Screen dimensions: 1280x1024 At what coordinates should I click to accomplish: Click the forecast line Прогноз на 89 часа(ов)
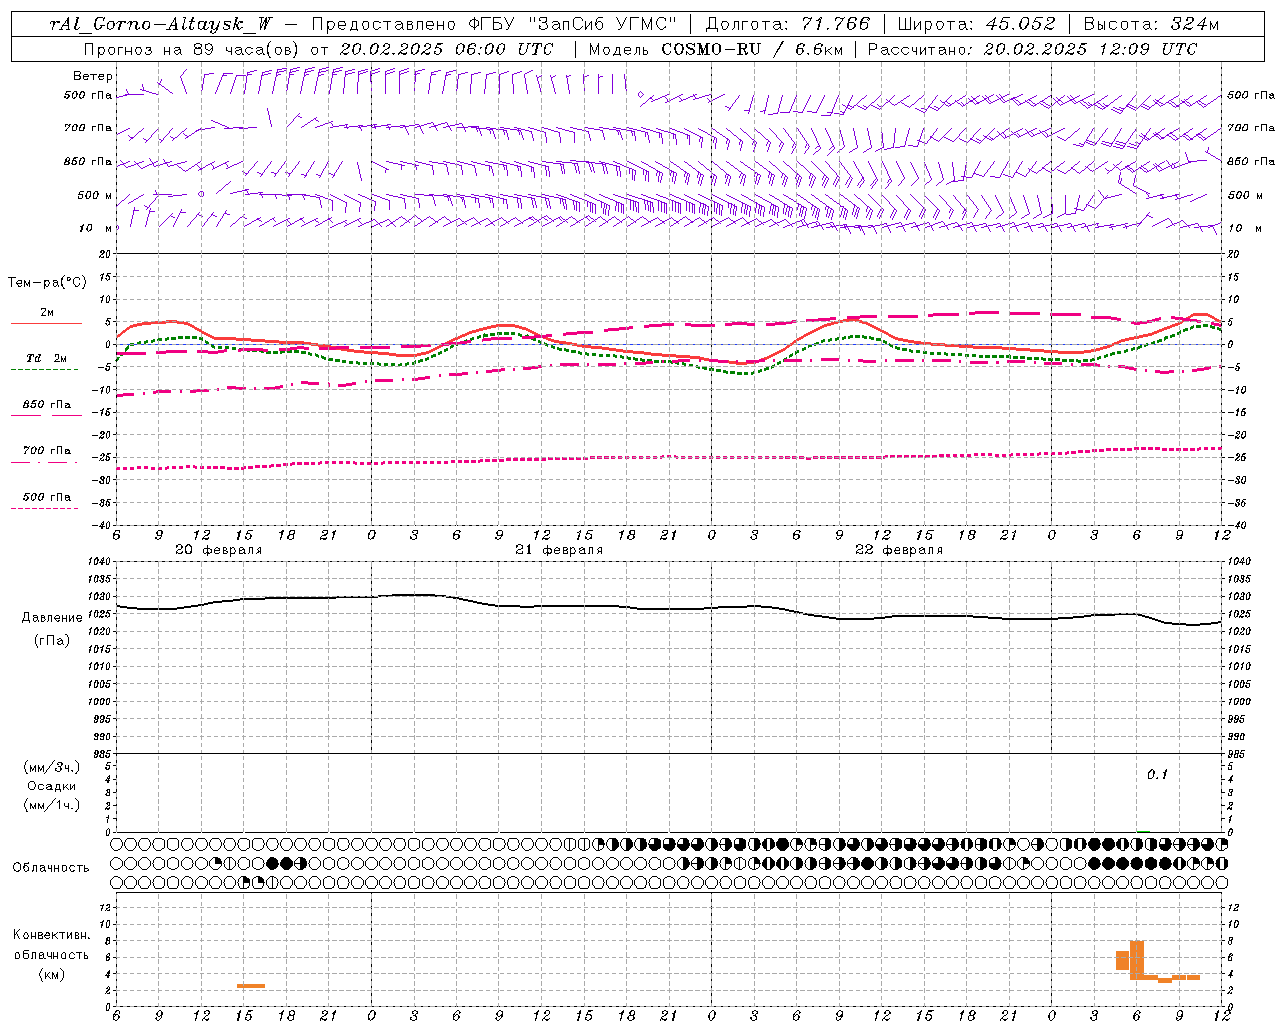[x=192, y=49]
